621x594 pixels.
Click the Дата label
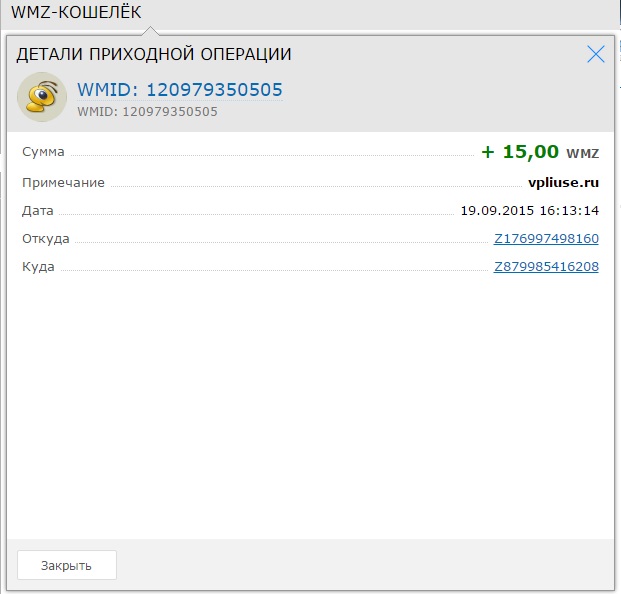[38, 211]
